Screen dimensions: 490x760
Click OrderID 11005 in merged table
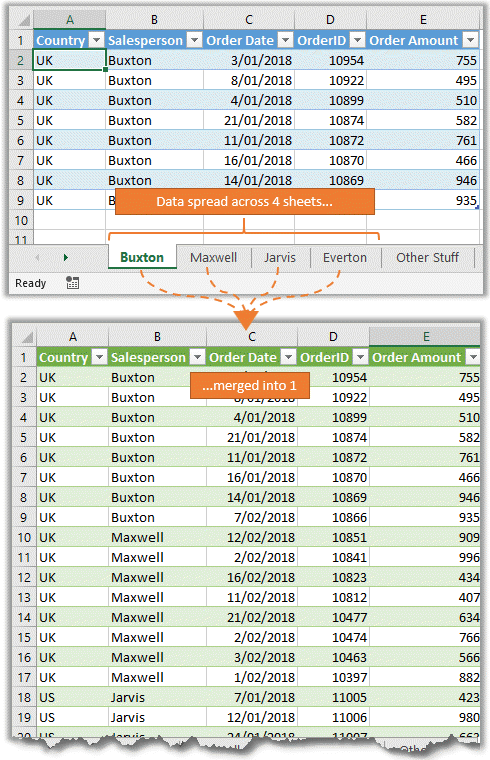[x=333, y=697]
